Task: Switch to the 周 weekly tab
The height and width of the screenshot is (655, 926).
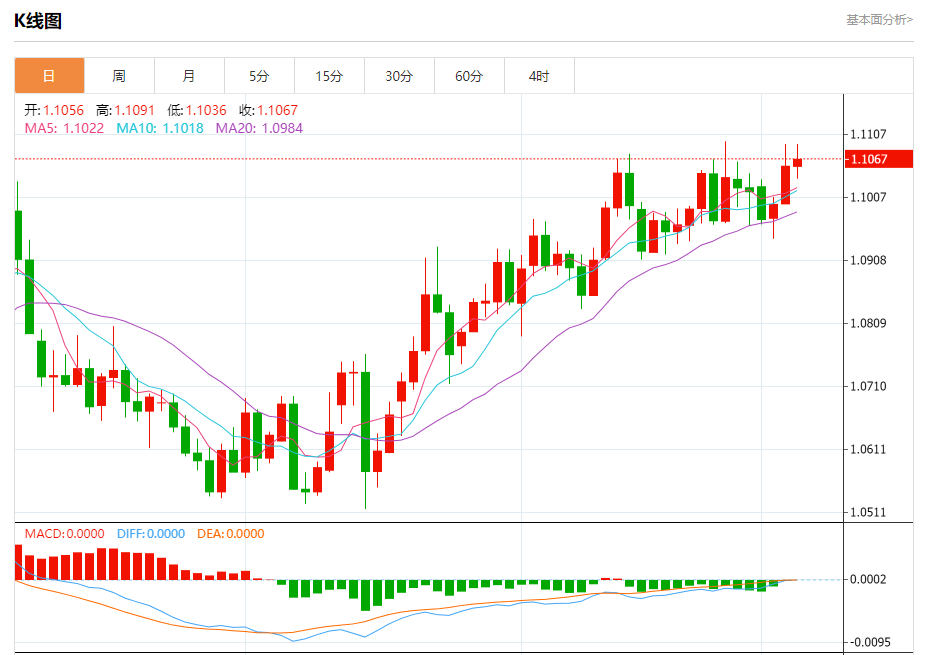Action: tap(119, 76)
